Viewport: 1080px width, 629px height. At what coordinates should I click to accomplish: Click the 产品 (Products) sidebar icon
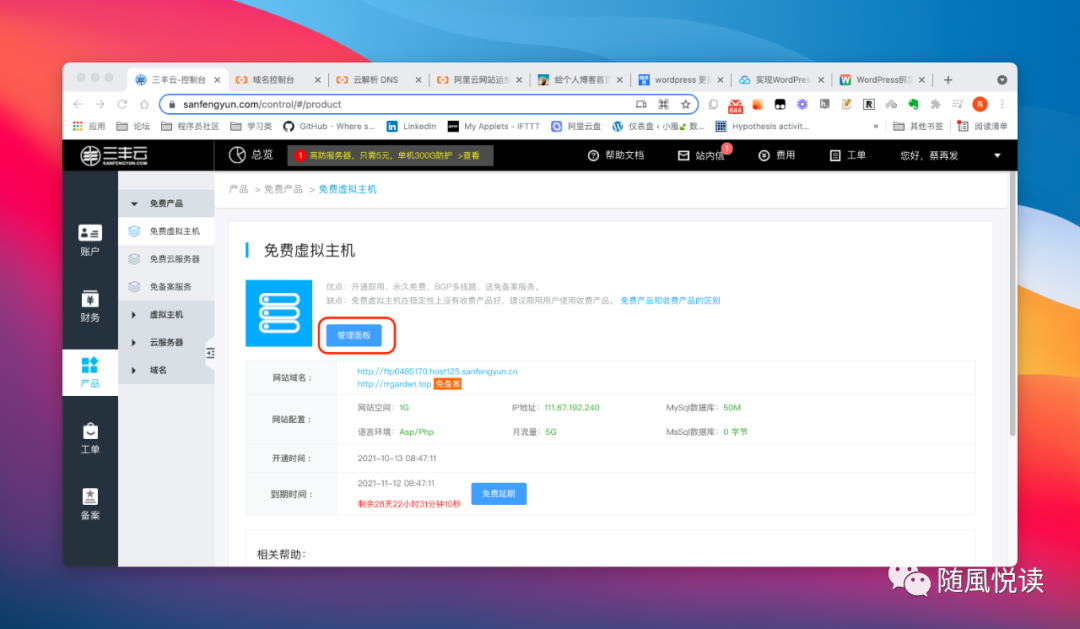(x=90, y=370)
